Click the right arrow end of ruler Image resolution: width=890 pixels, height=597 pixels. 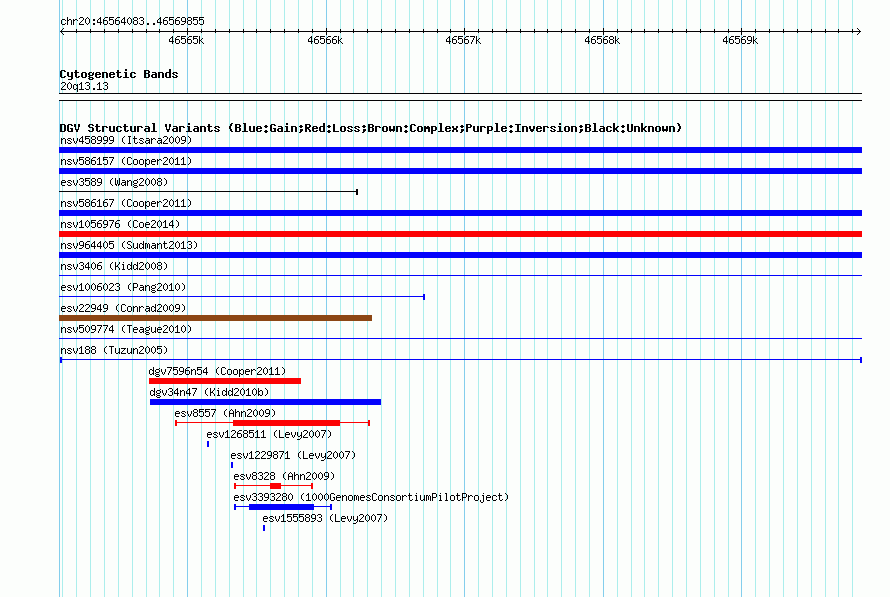(x=858, y=31)
